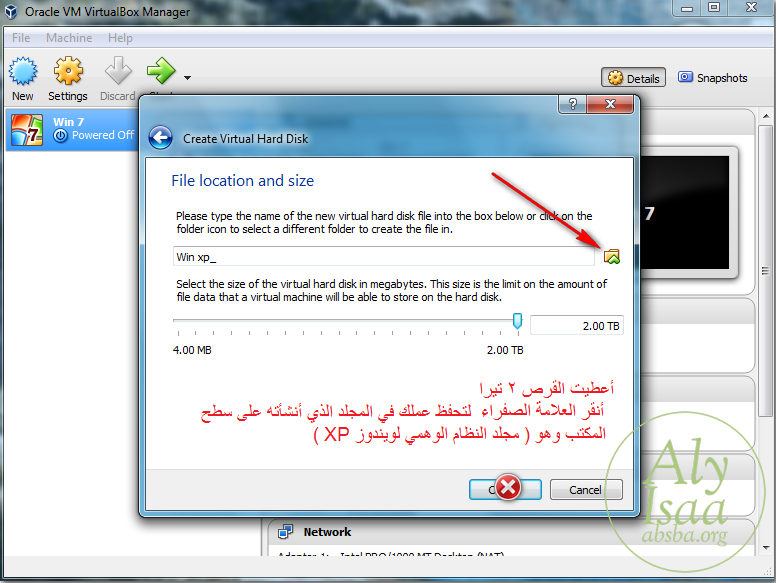Image resolution: width=776 pixels, height=583 pixels.
Task: Click the dialog help question mark
Action: 573,104
